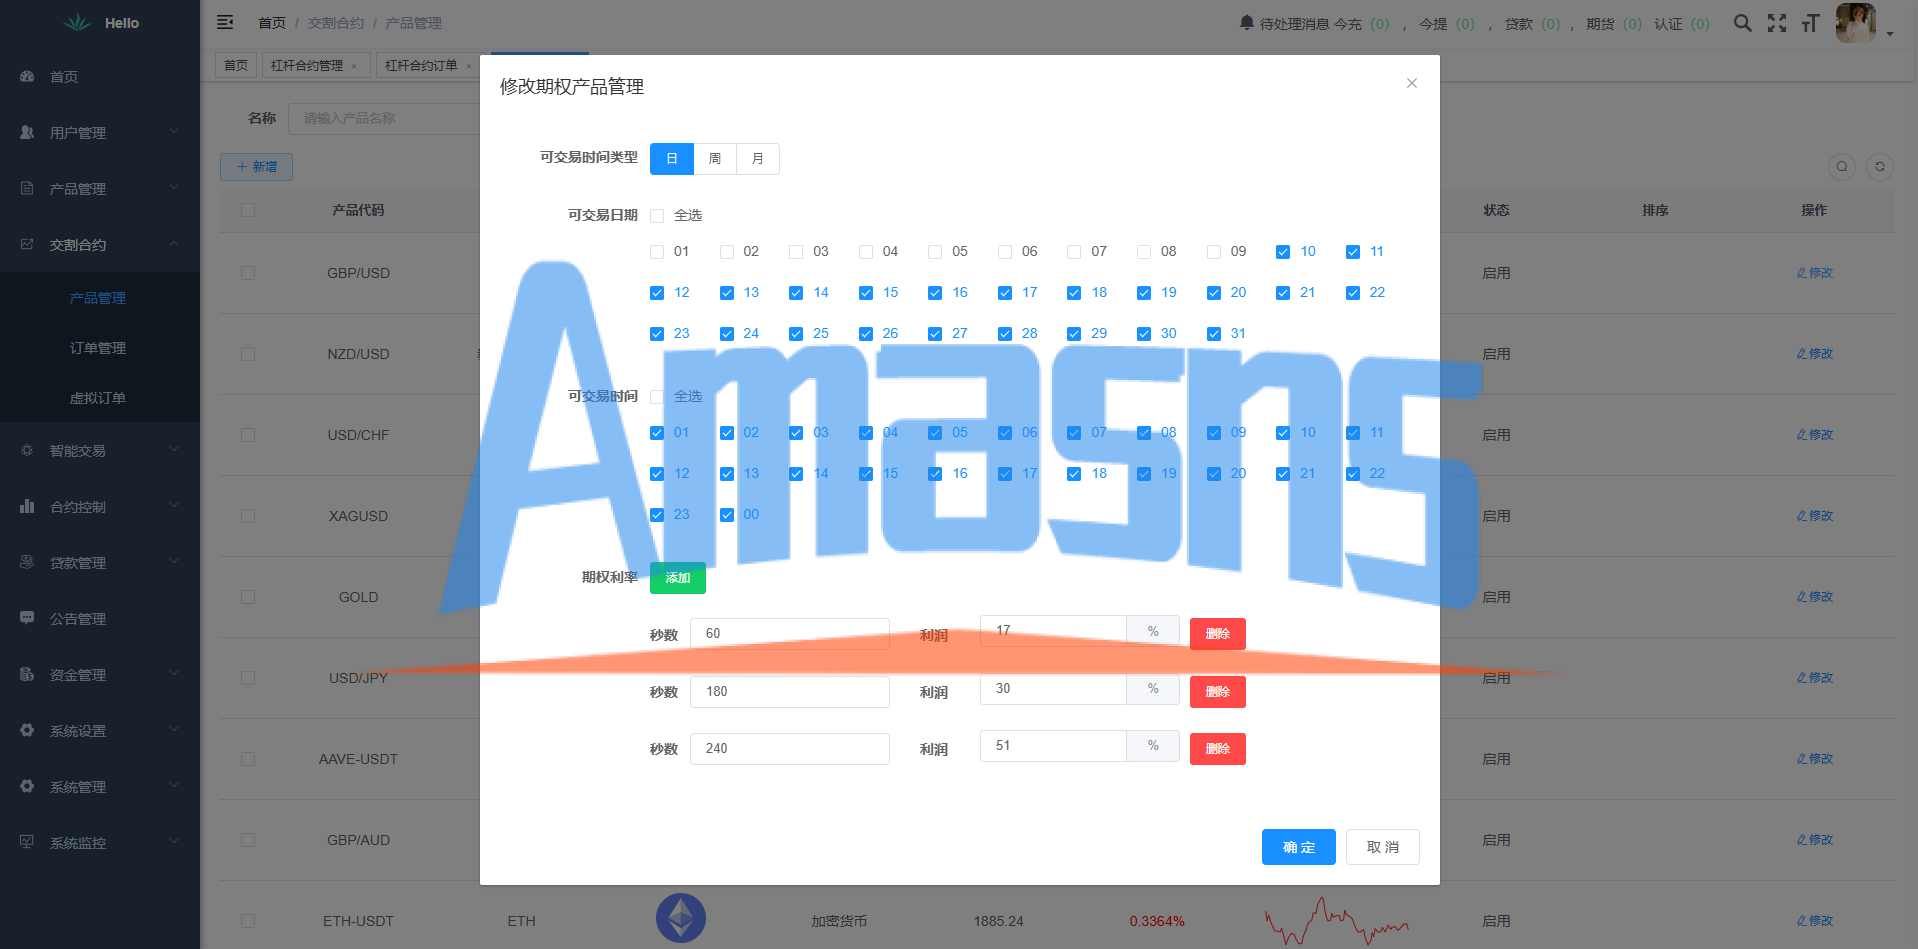Switch to the 首页 tab below the header
This screenshot has height=949, width=1918.
click(x=236, y=66)
